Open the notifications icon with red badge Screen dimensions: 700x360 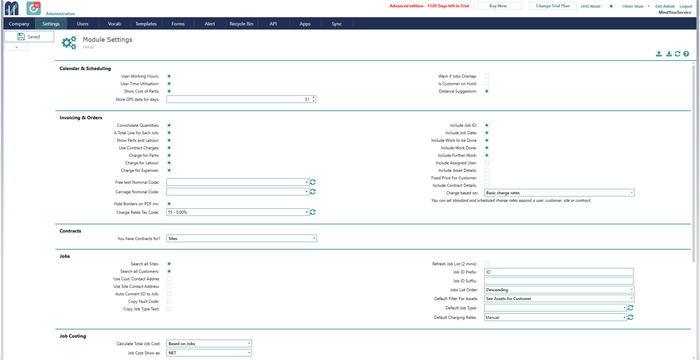[33, 8]
